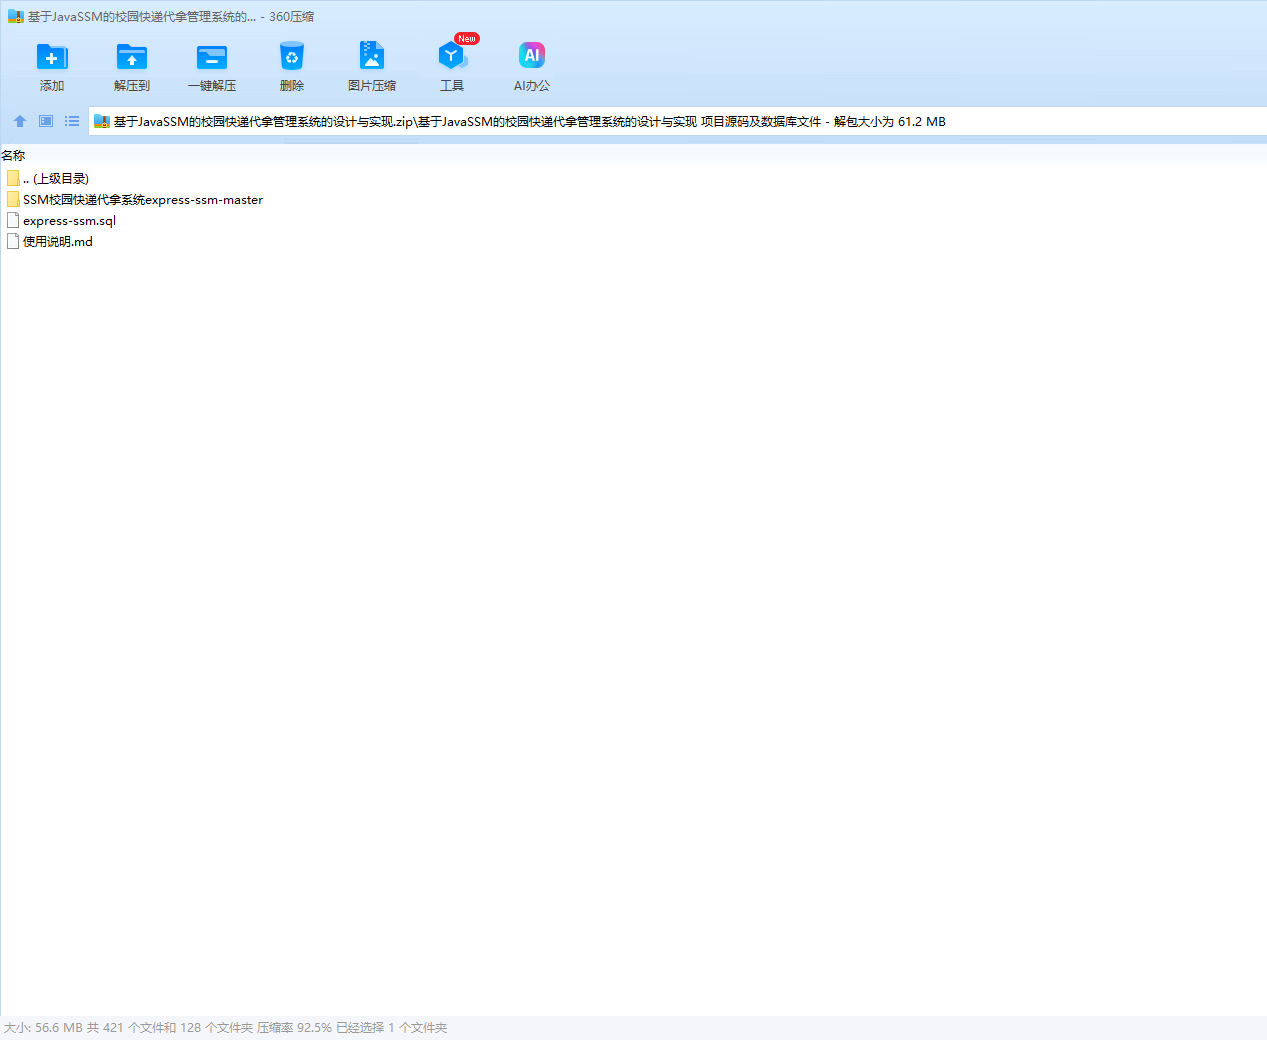This screenshot has width=1267, height=1040.
Task: Open the 图片压缩 (image compress) tool
Action: (x=372, y=57)
